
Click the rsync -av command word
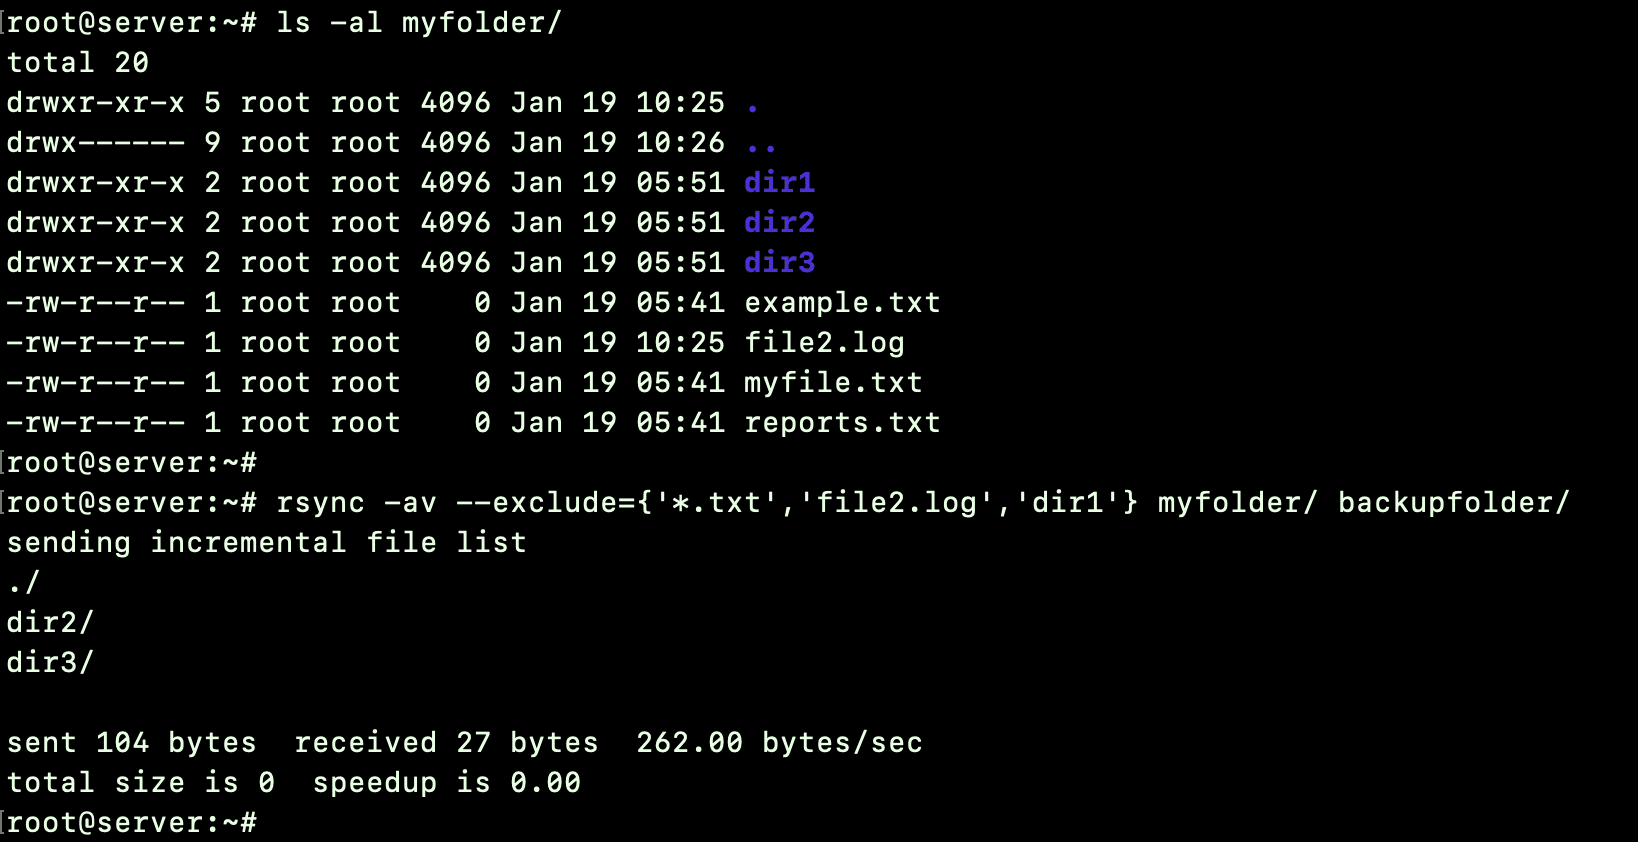pyautogui.click(x=356, y=503)
